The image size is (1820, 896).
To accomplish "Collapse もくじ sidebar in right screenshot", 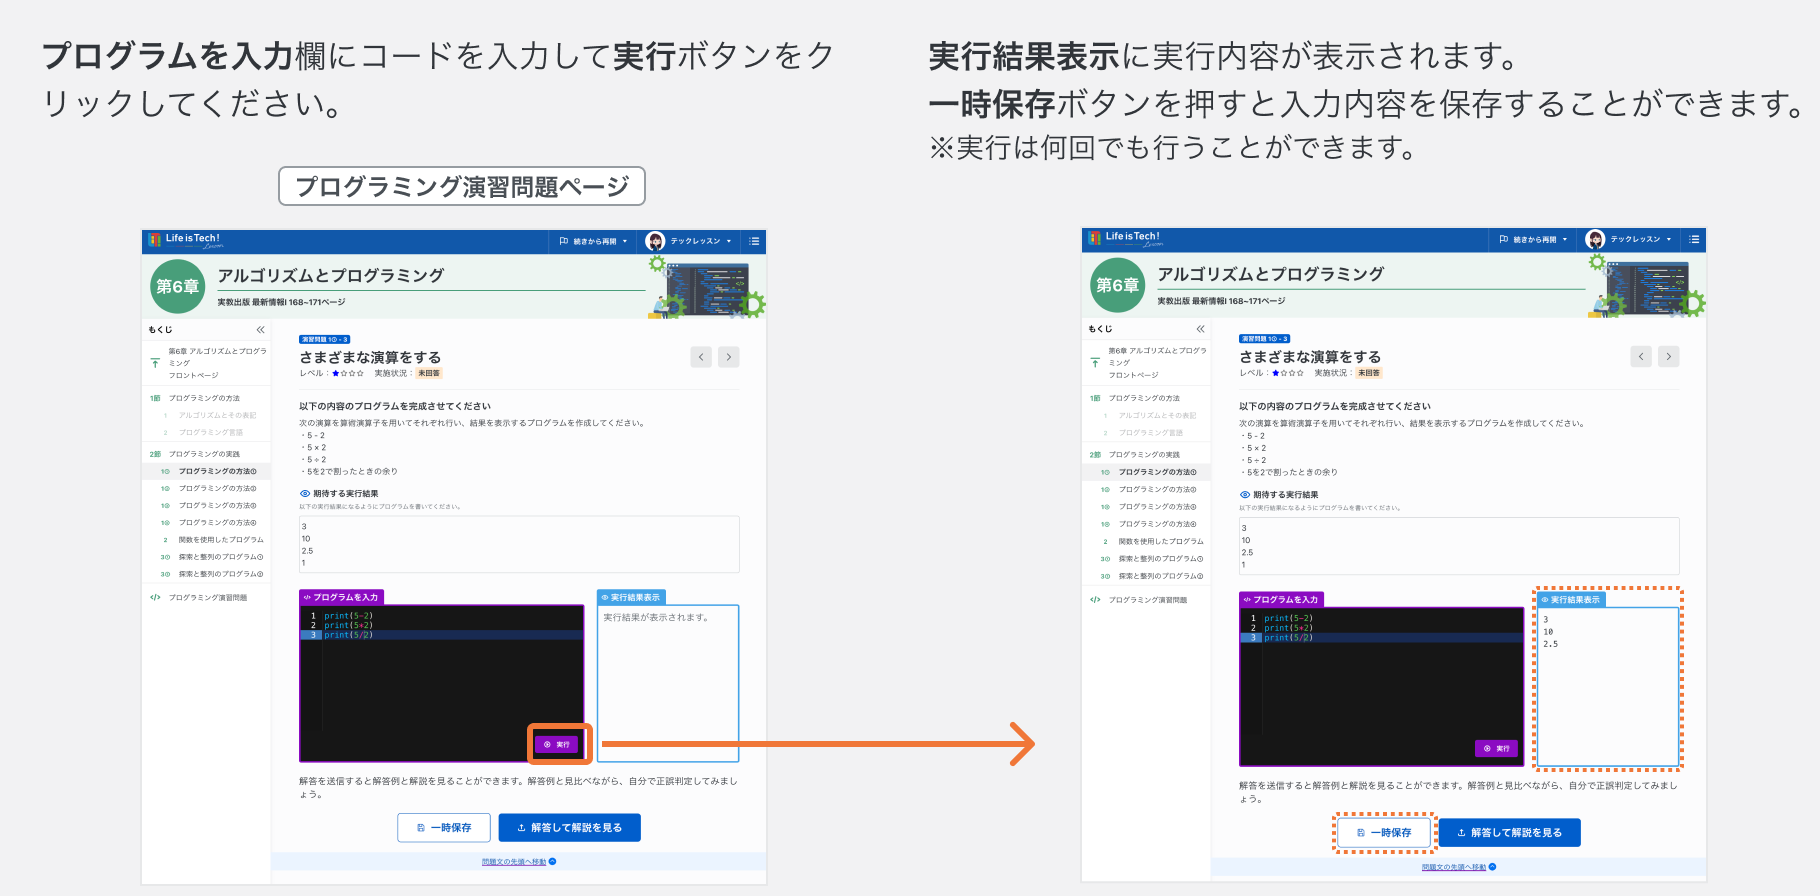I will 1200,329.
